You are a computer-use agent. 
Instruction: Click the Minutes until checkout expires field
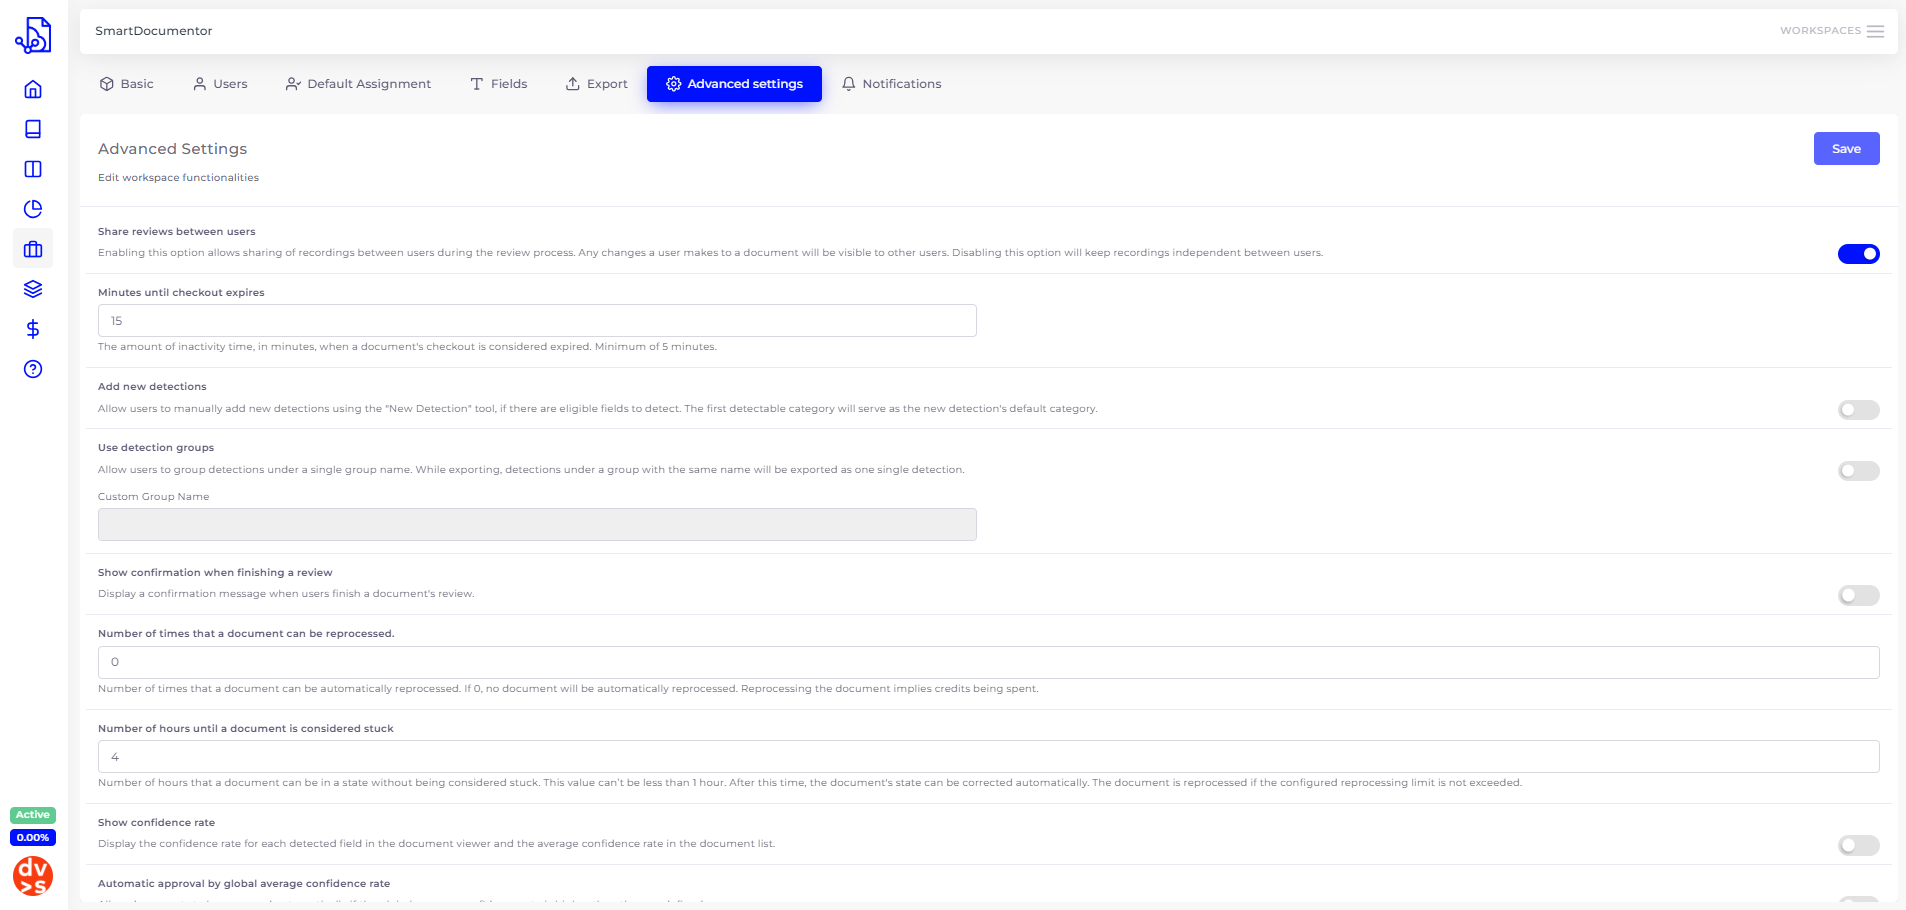[537, 321]
